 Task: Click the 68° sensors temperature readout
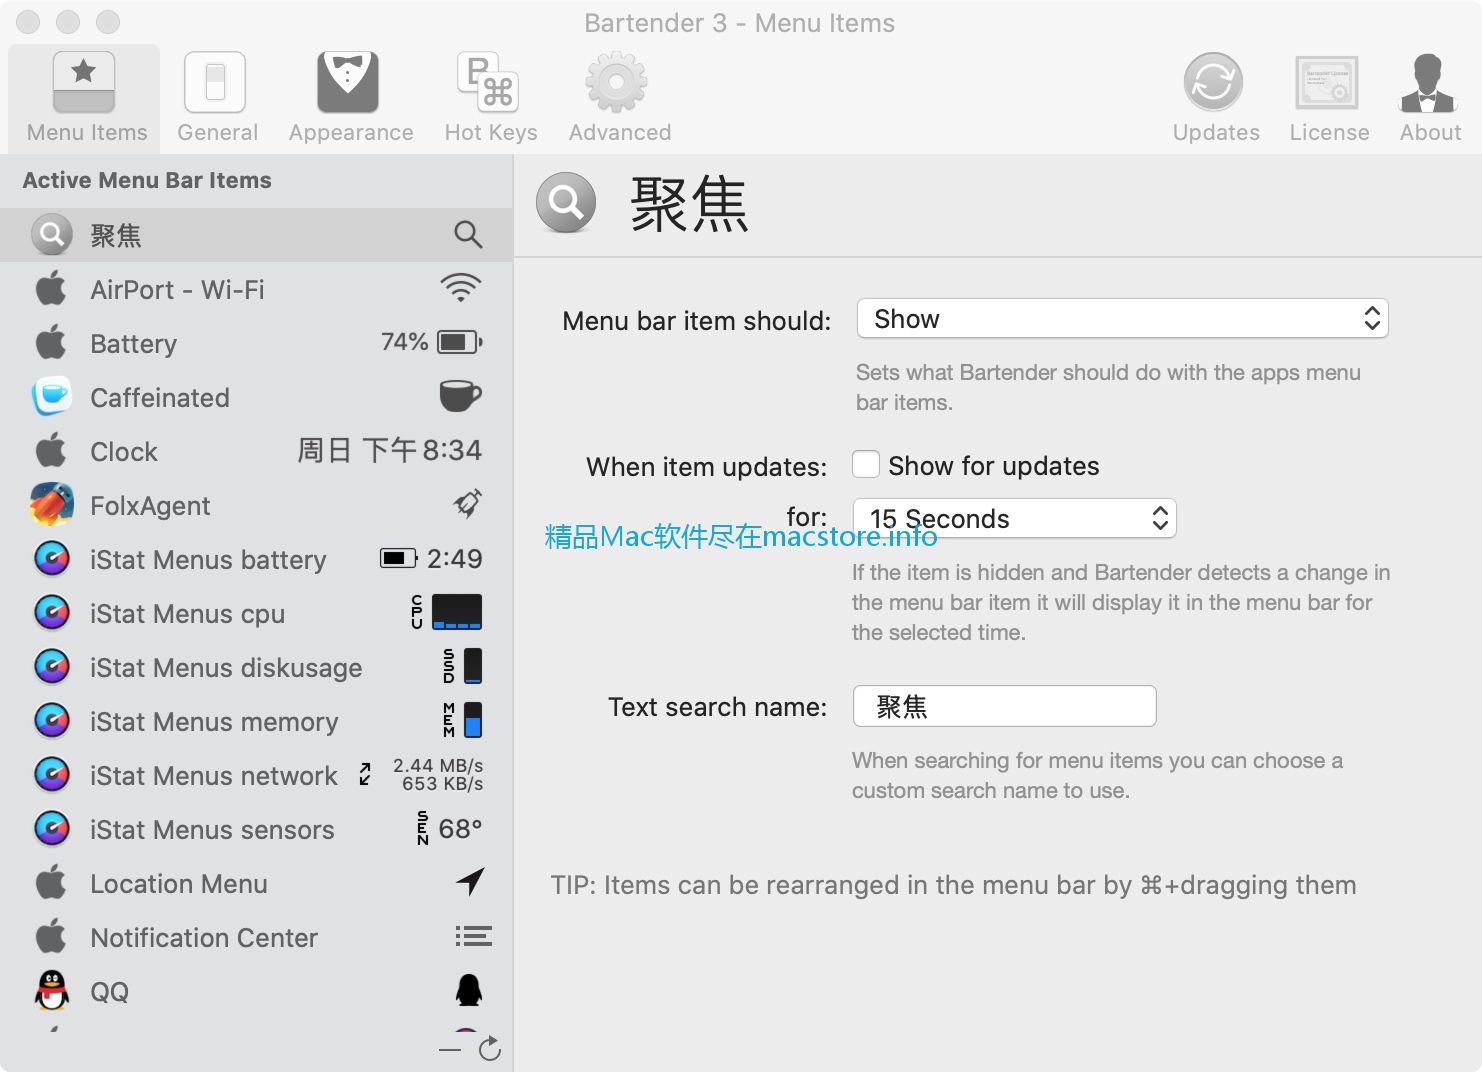coord(460,829)
